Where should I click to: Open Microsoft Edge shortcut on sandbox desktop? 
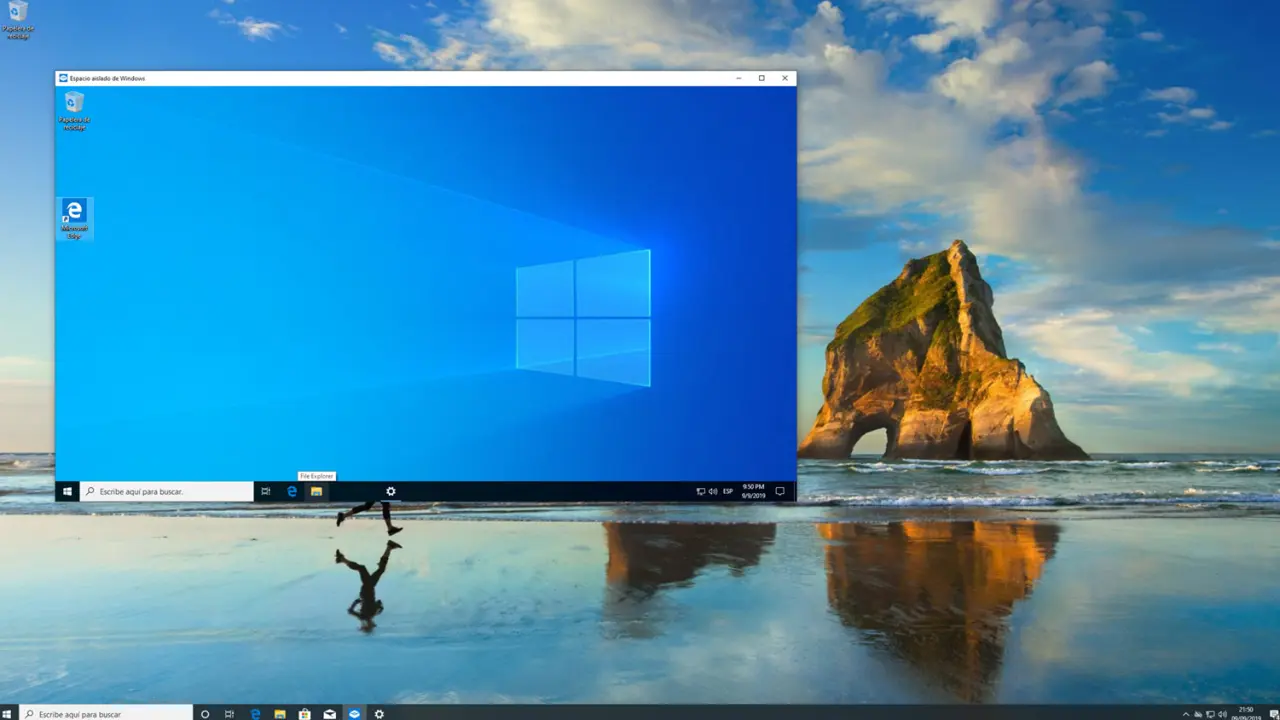pos(74,217)
